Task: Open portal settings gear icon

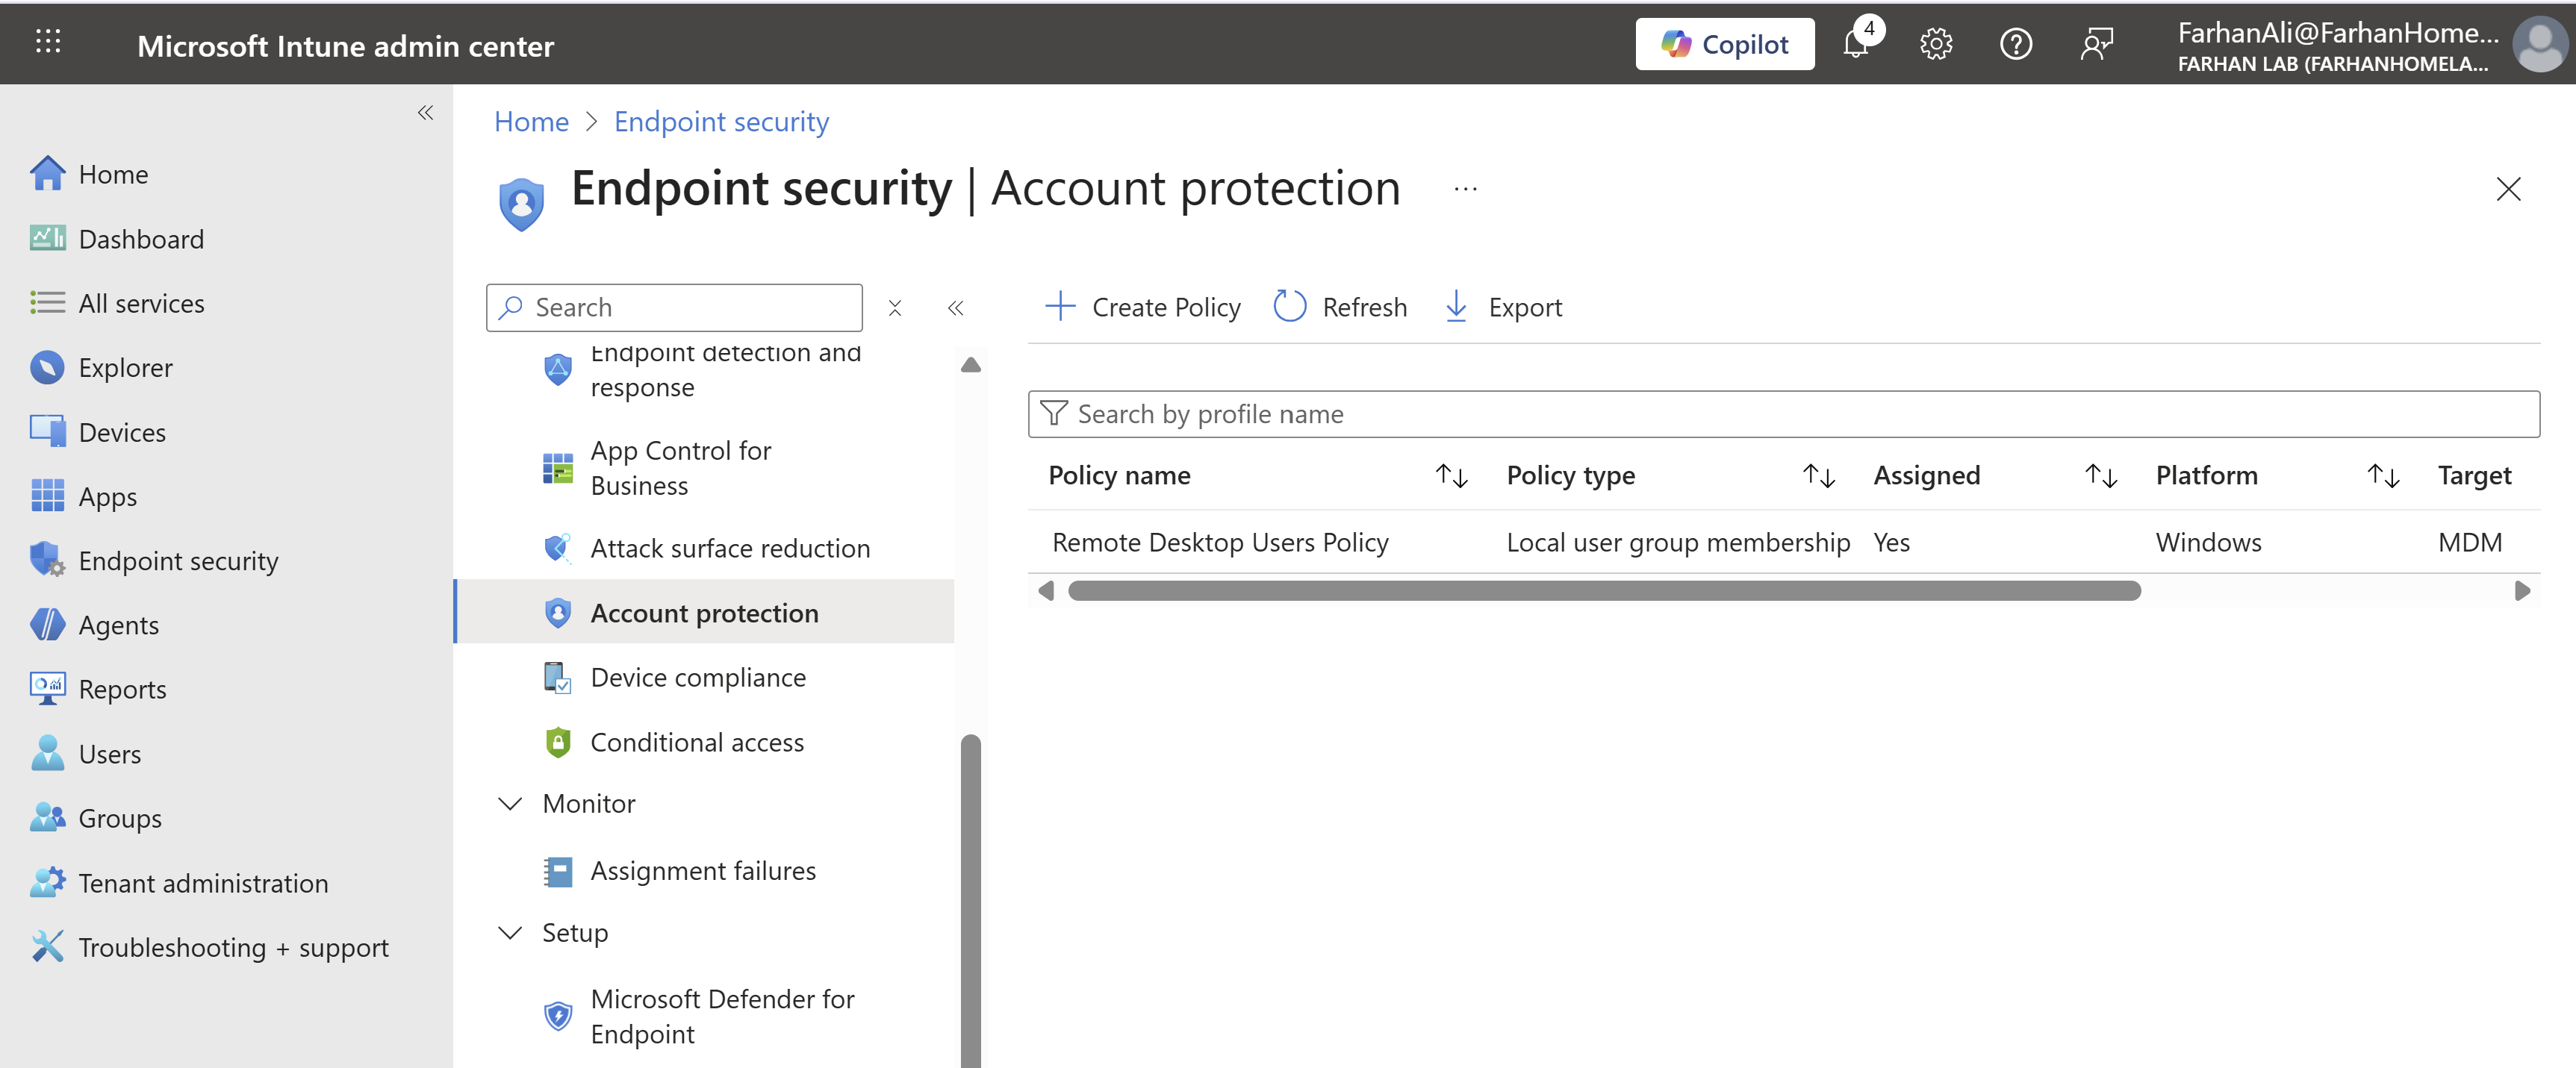Action: coord(1936,45)
